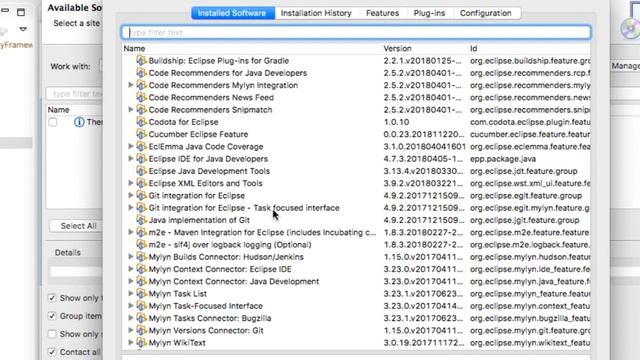Click id 'org.eclipse.jdt.feature.group'

point(524,171)
